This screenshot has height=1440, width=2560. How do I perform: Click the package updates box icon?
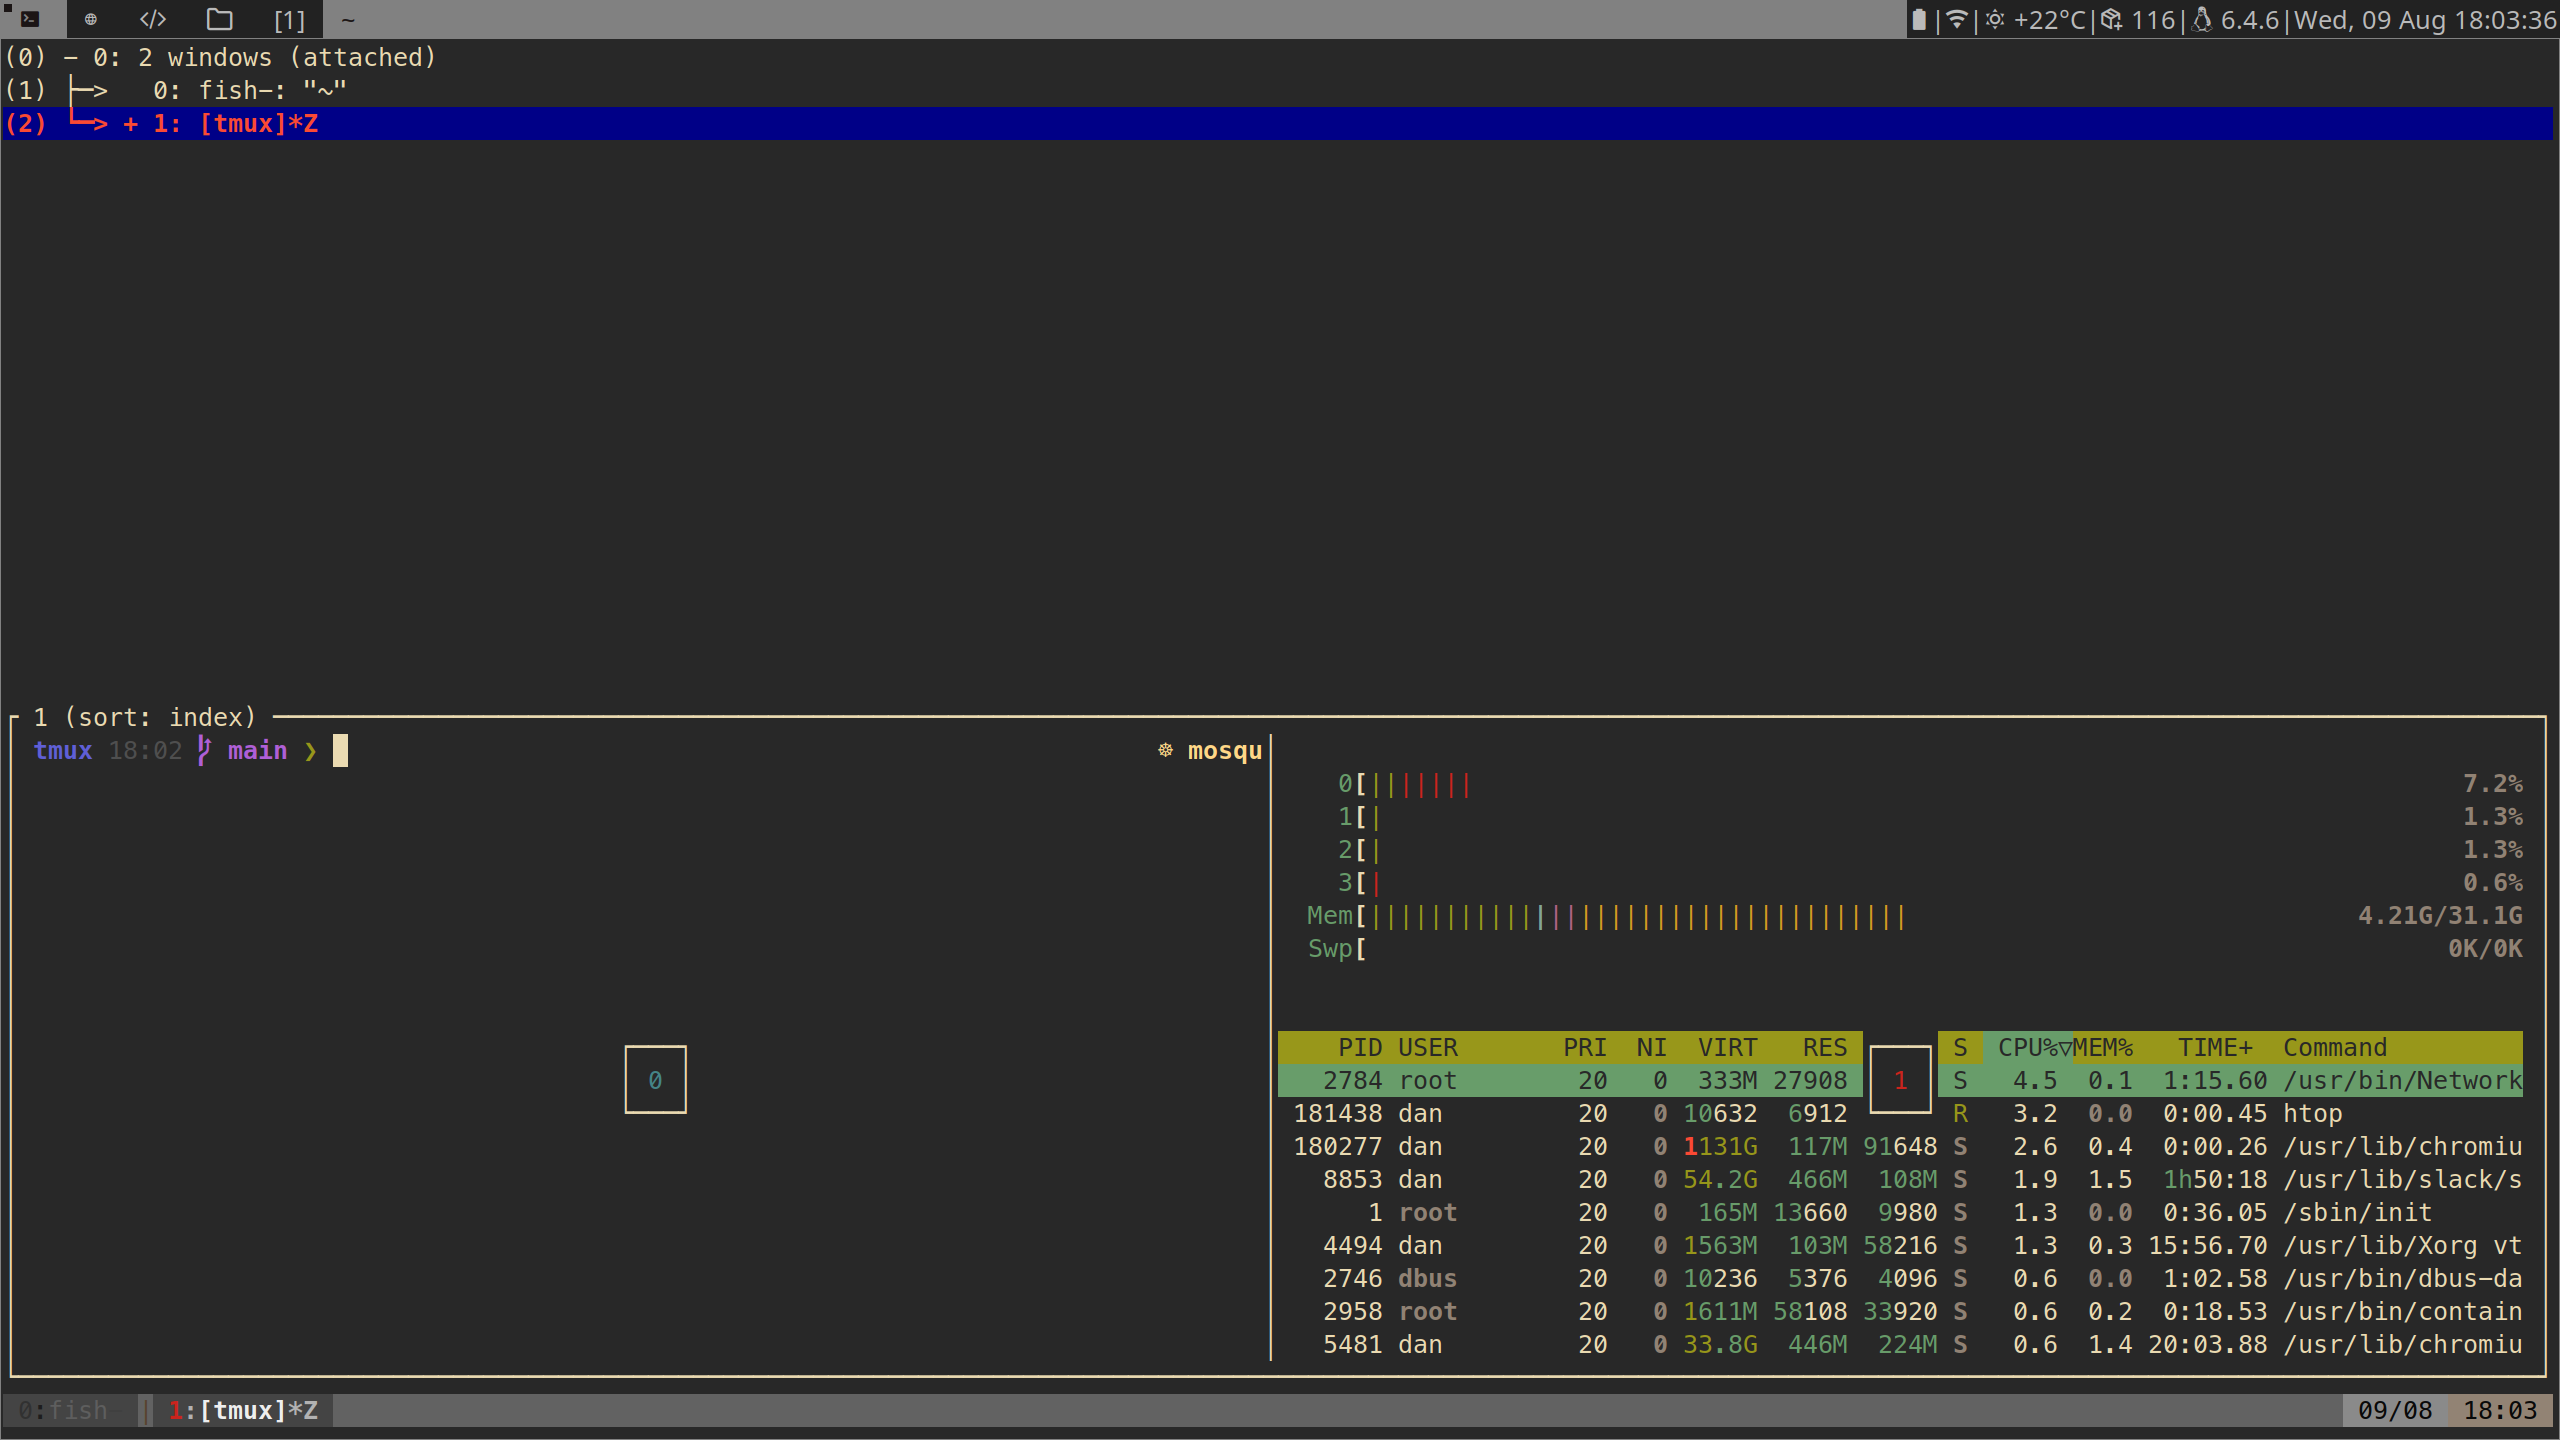tap(2111, 20)
